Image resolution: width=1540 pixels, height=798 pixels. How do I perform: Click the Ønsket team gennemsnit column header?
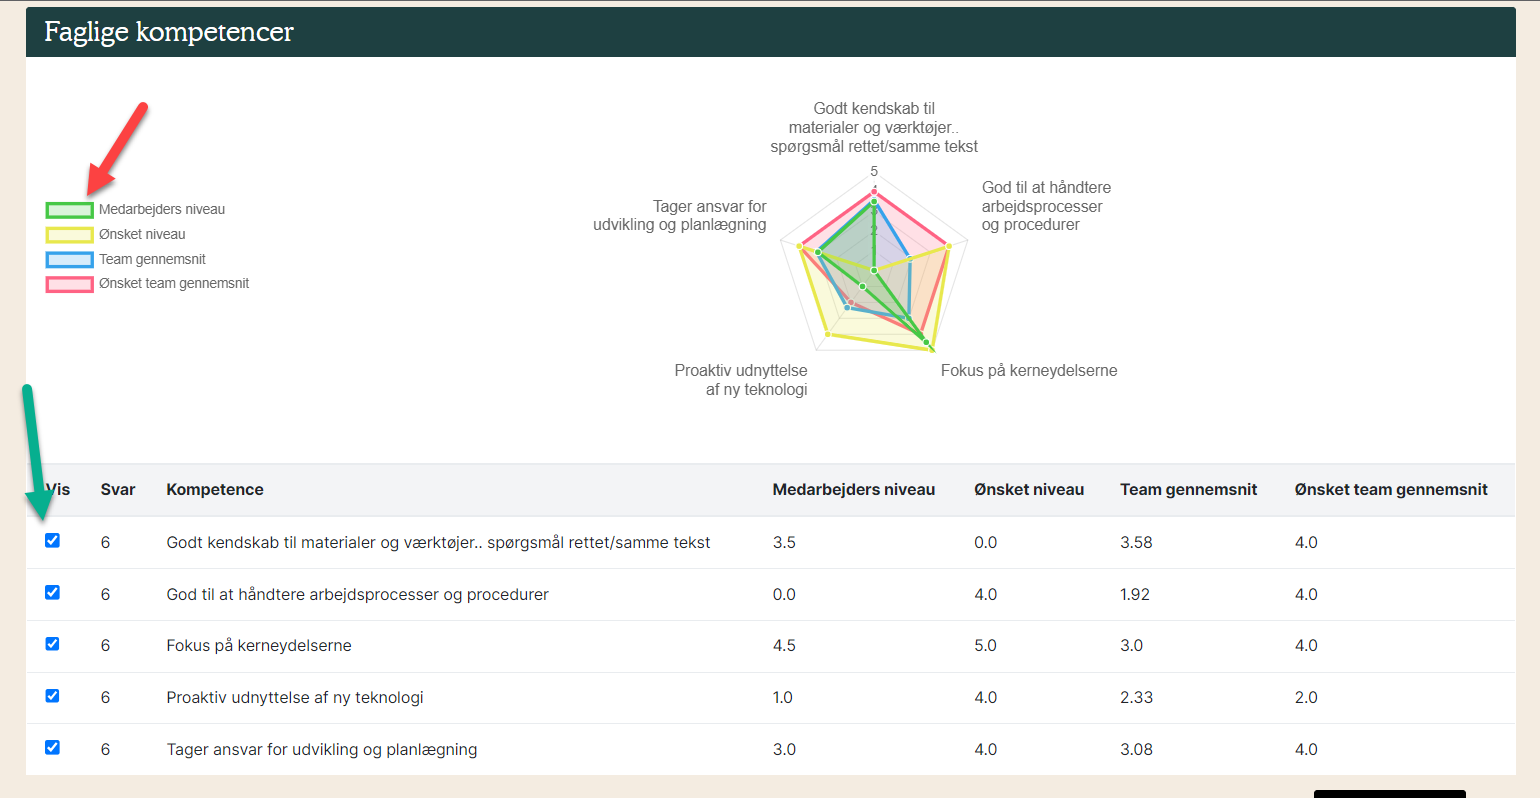[x=1391, y=490]
